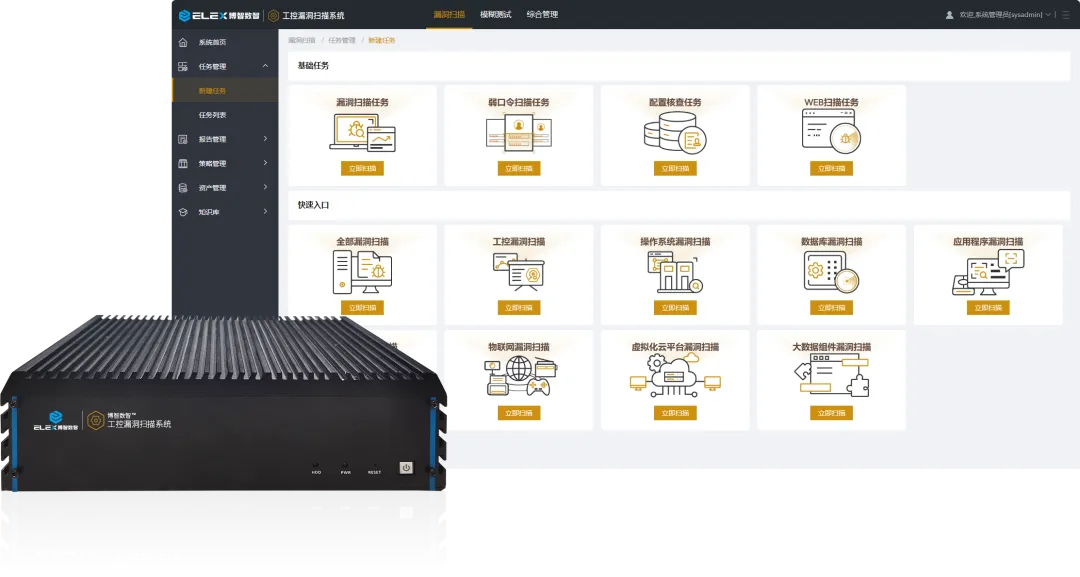Click the 系统首页 home icon in sidebar
This screenshot has height=577, width=1080.
(182, 42)
